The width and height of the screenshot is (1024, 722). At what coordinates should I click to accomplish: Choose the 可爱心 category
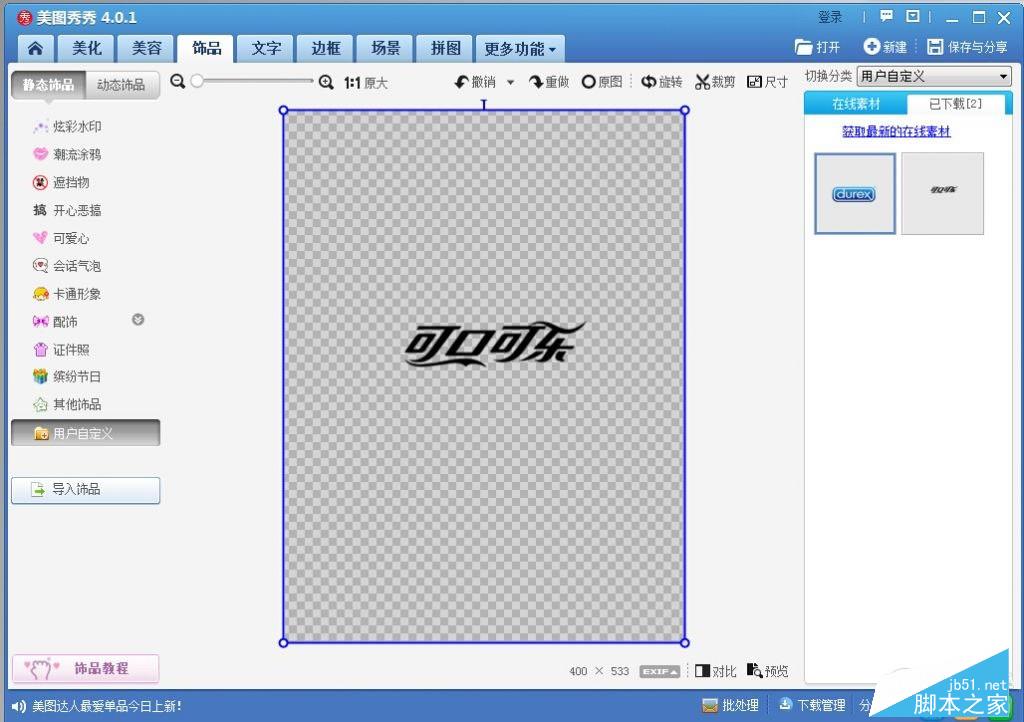61,238
